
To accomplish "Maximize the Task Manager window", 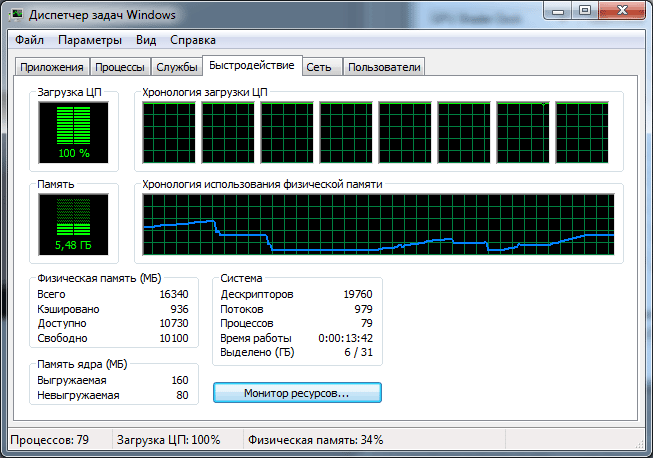I will coord(585,11).
